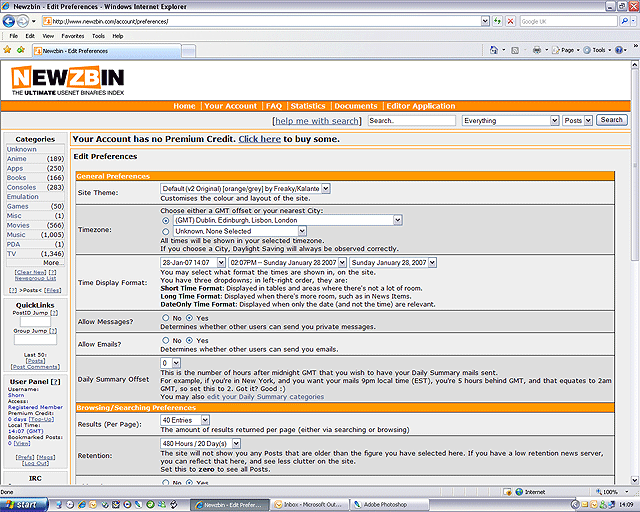Click the Internet zone globe in the status bar
The image size is (640, 512).
click(x=519, y=492)
